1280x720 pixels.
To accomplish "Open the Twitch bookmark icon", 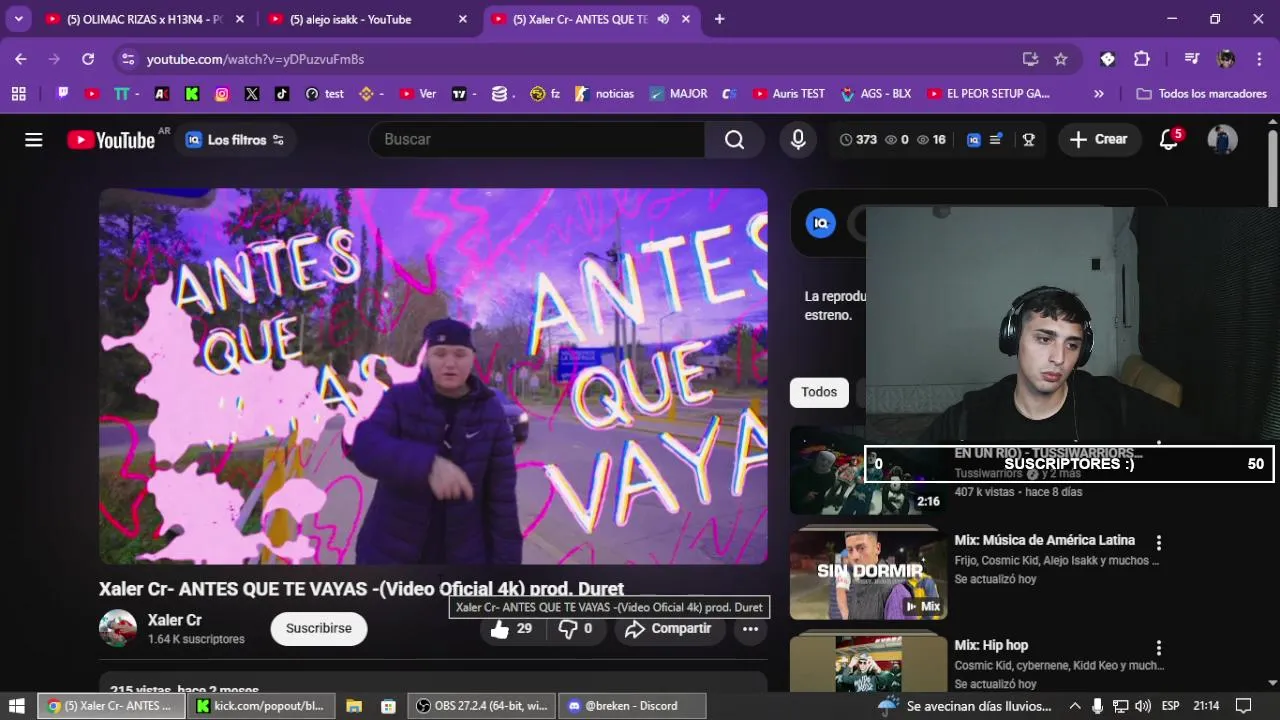I will point(63,94).
